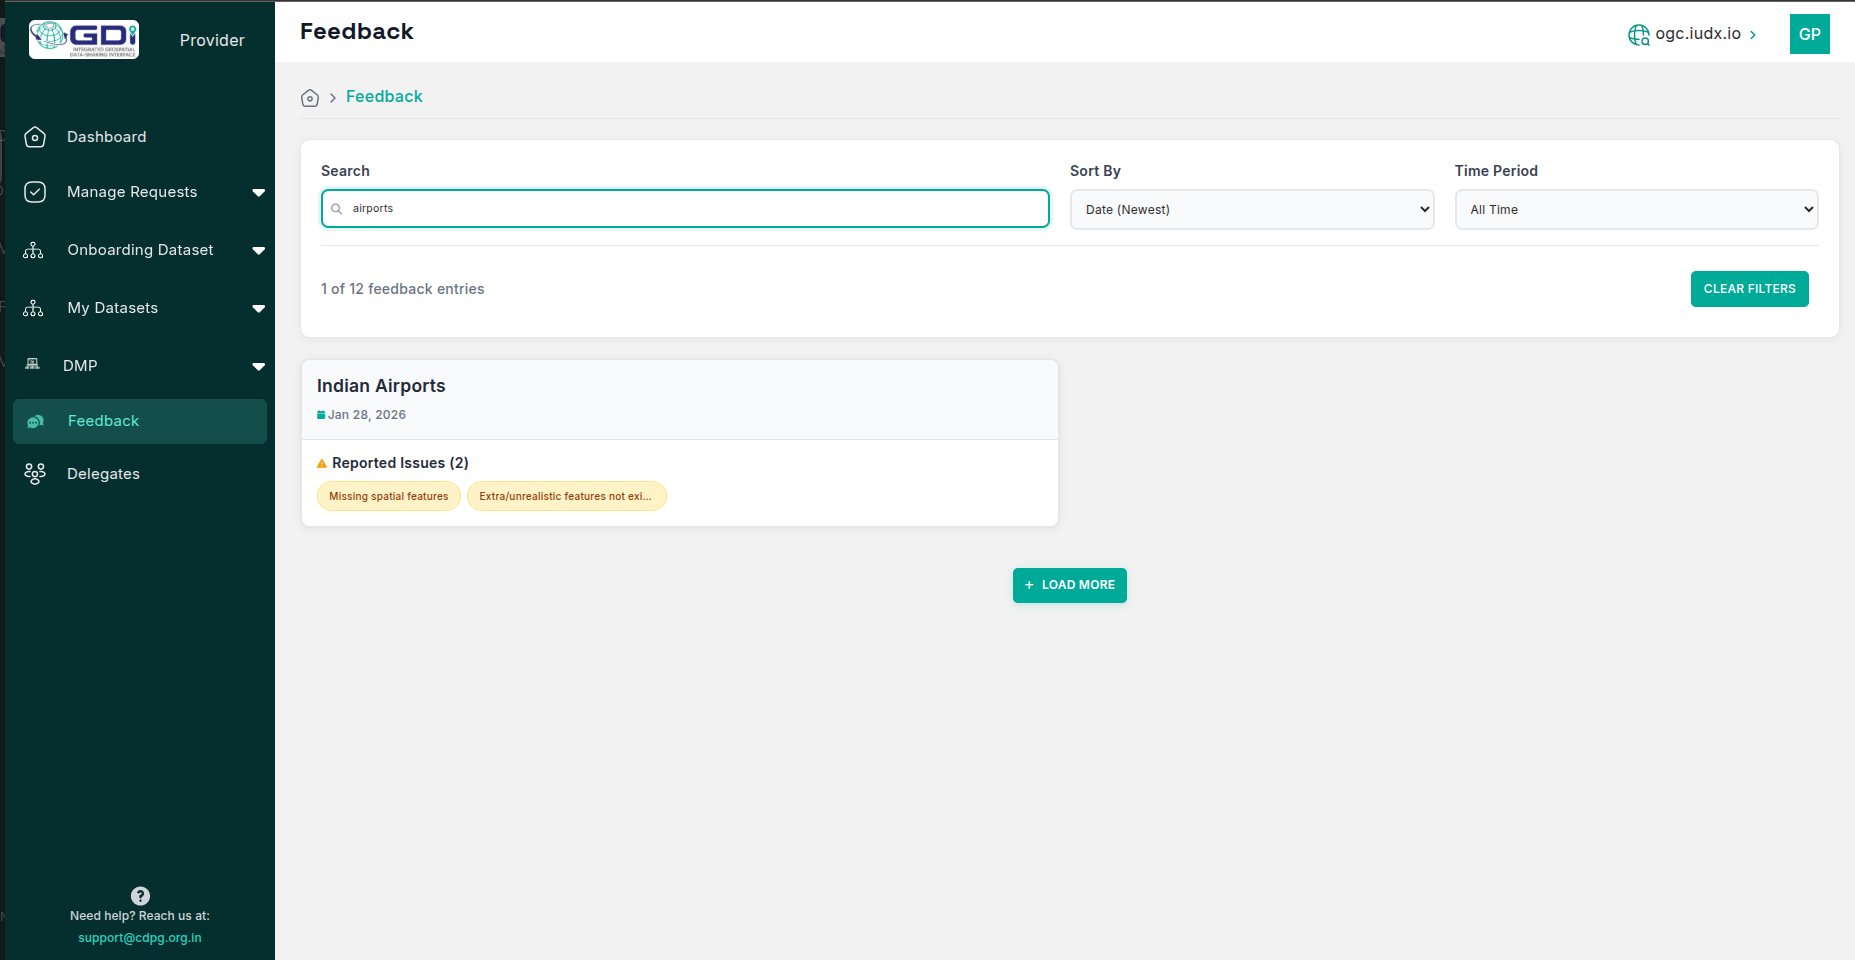Image resolution: width=1855 pixels, height=960 pixels.
Task: Click the Dashboard sidebar icon
Action: pos(35,137)
